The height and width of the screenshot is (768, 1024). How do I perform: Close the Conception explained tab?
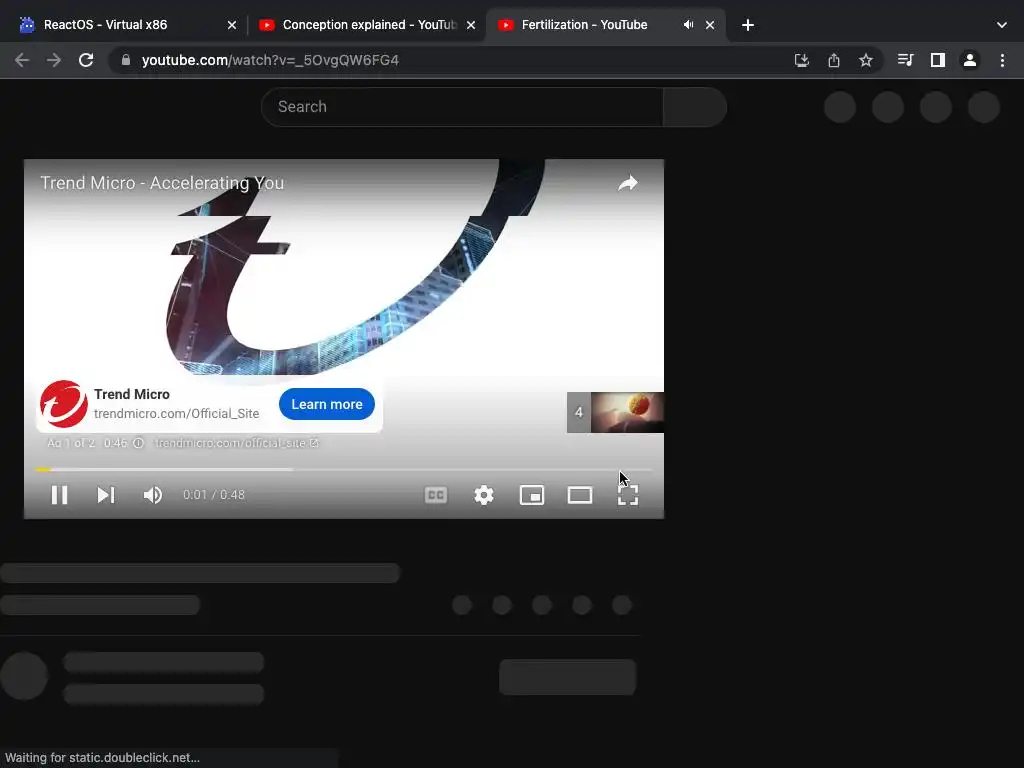[x=471, y=25]
